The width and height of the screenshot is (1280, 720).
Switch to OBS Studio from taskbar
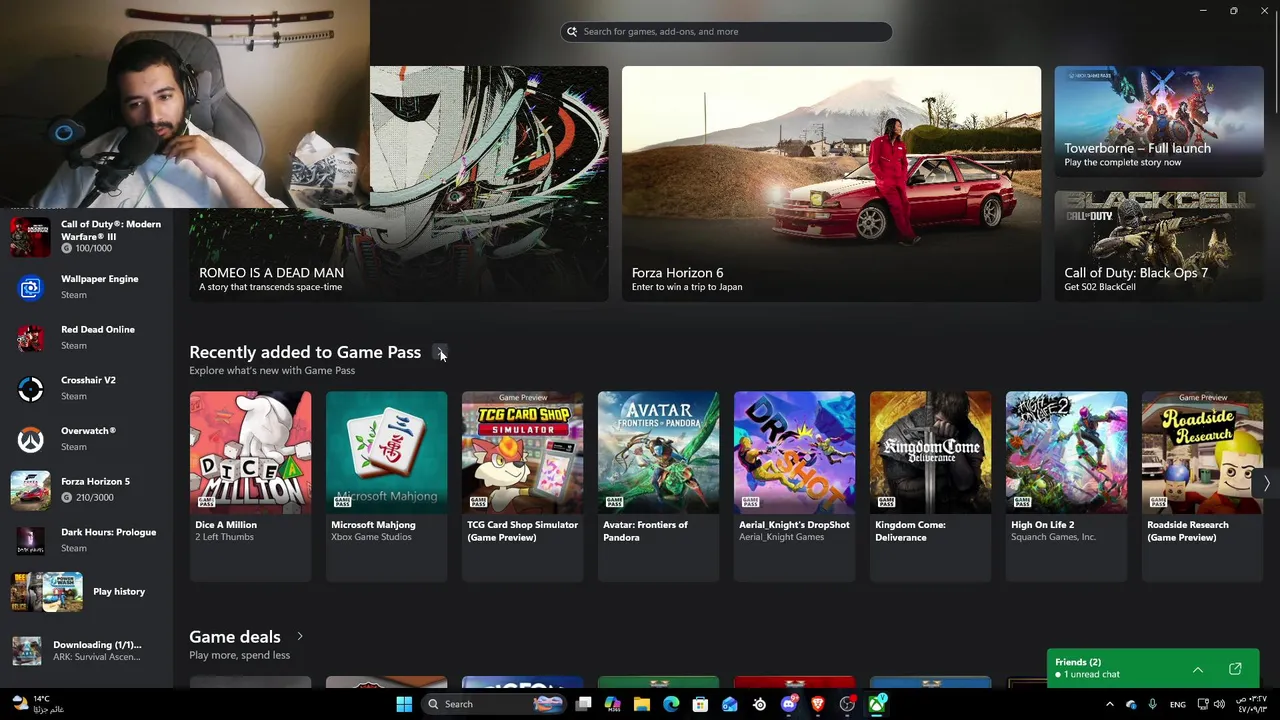(x=847, y=704)
